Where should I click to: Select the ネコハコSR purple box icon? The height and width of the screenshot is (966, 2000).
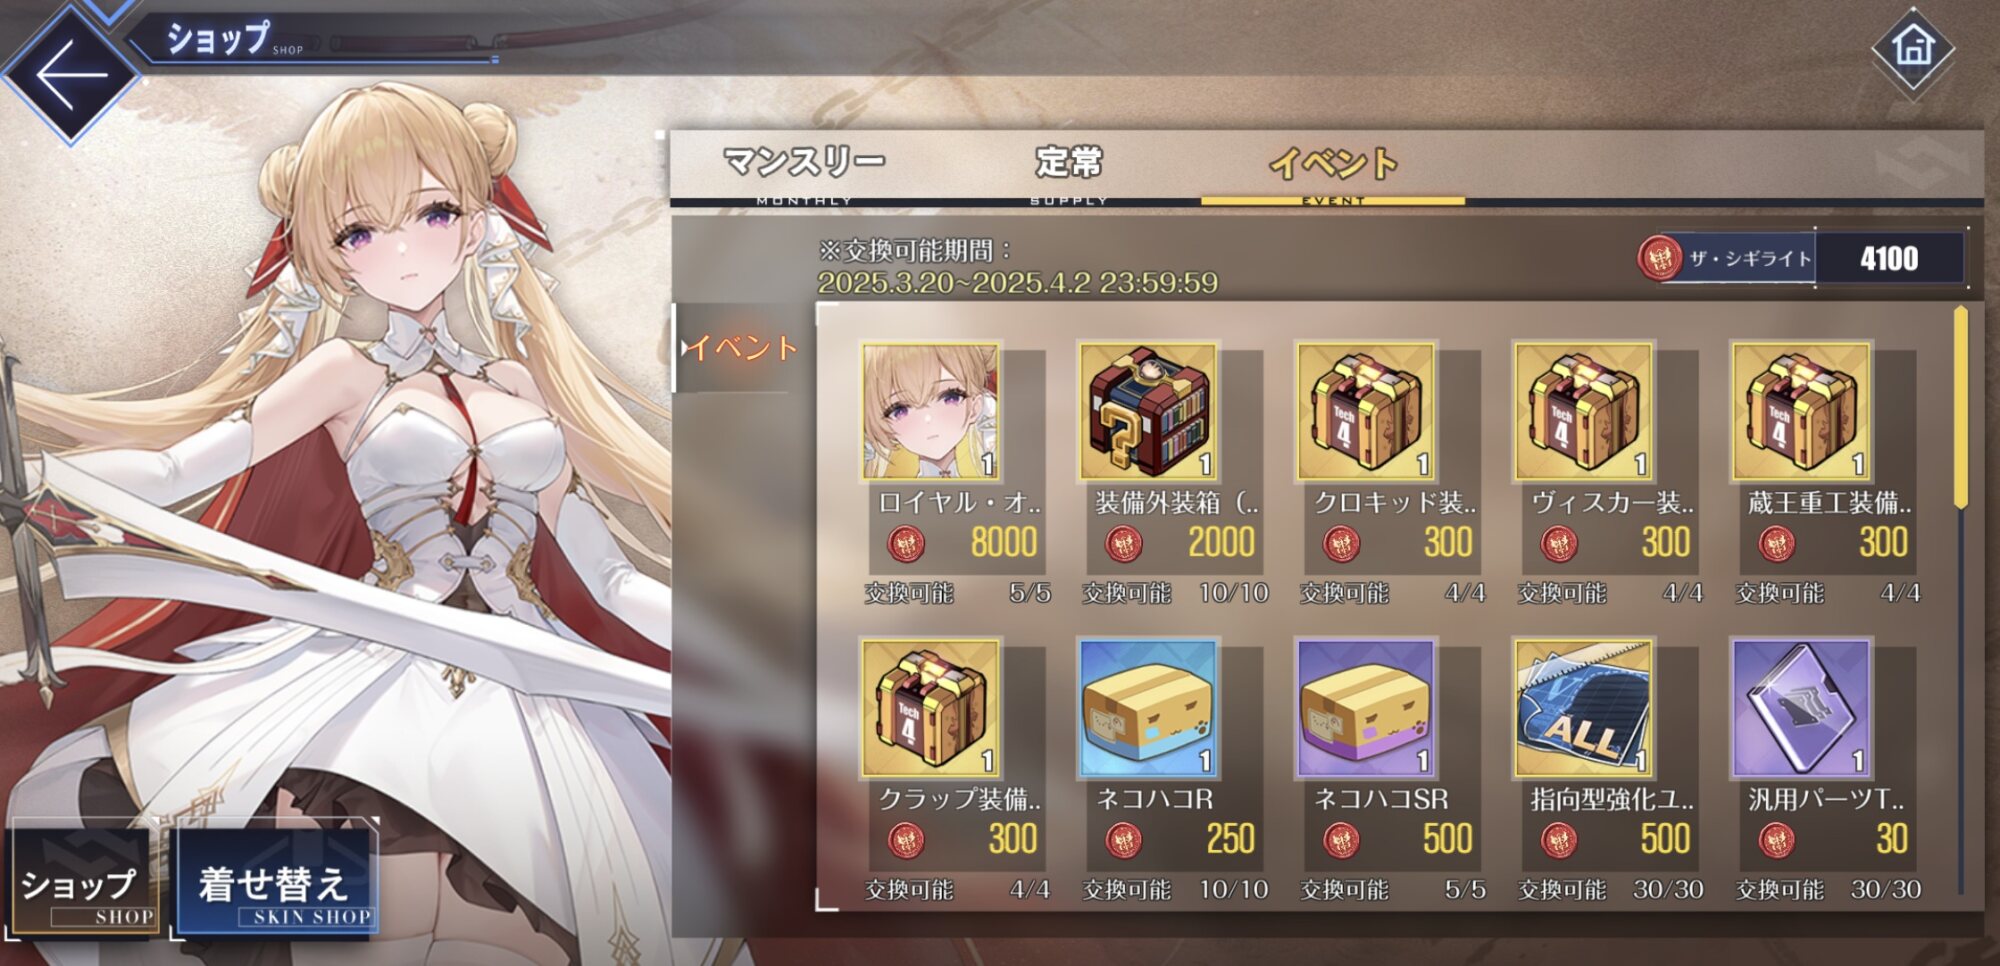click(1366, 708)
